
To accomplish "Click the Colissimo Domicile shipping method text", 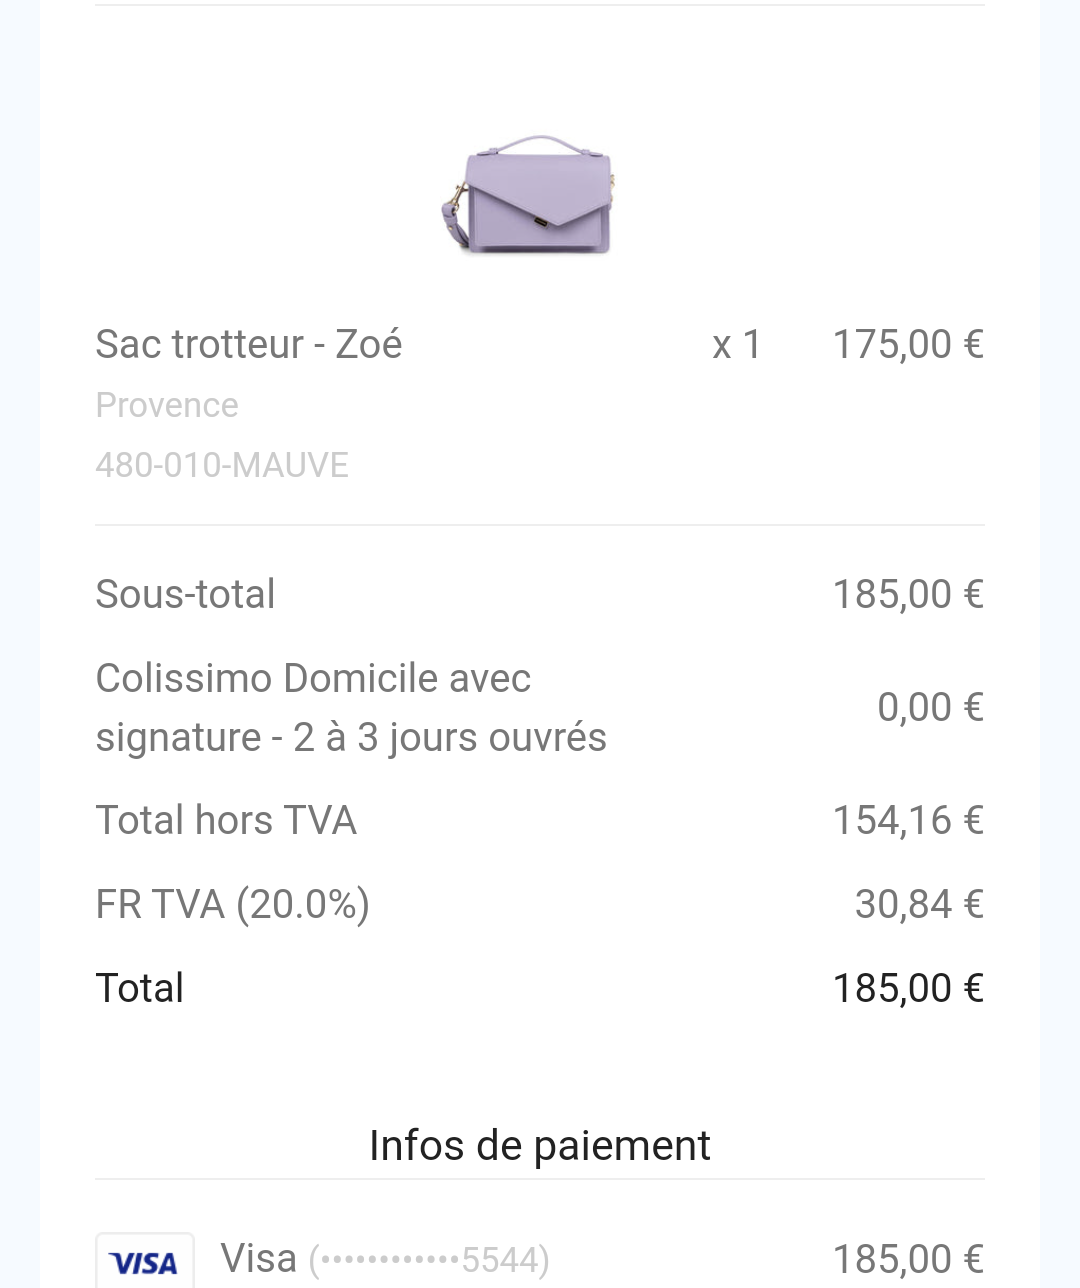I will pyautogui.click(x=351, y=708).
